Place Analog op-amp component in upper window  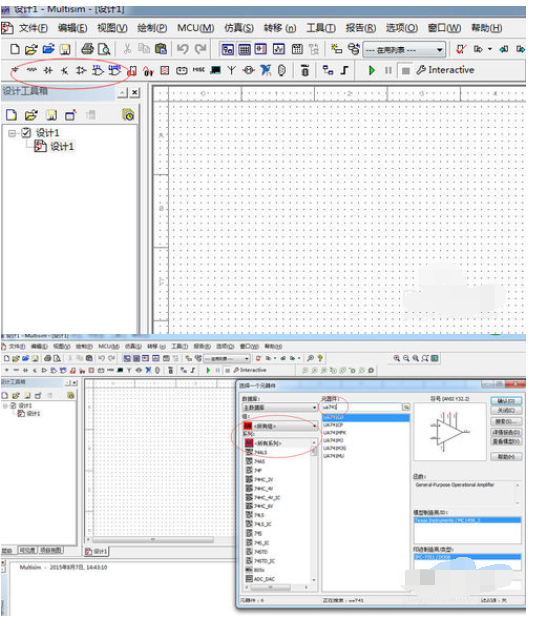[81, 70]
